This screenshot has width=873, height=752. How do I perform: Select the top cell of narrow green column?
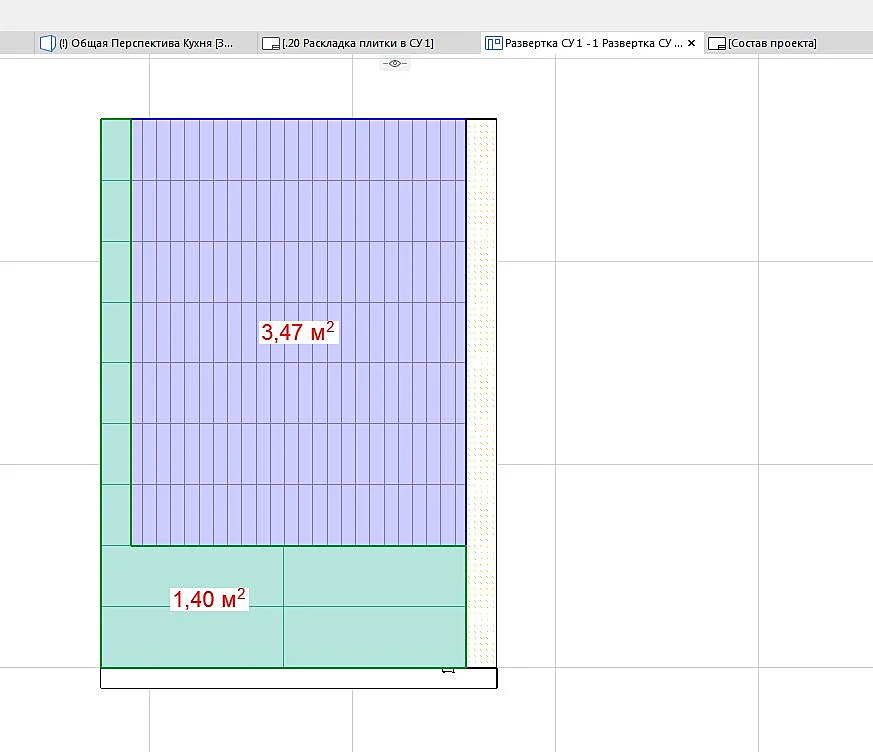tap(116, 150)
